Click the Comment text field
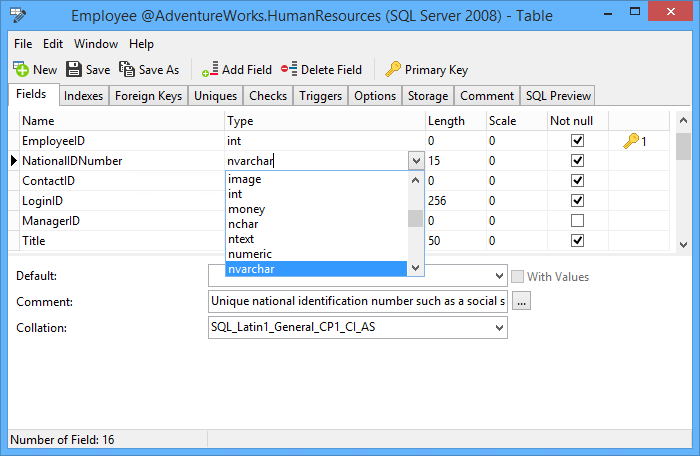The width and height of the screenshot is (700, 456). click(358, 301)
